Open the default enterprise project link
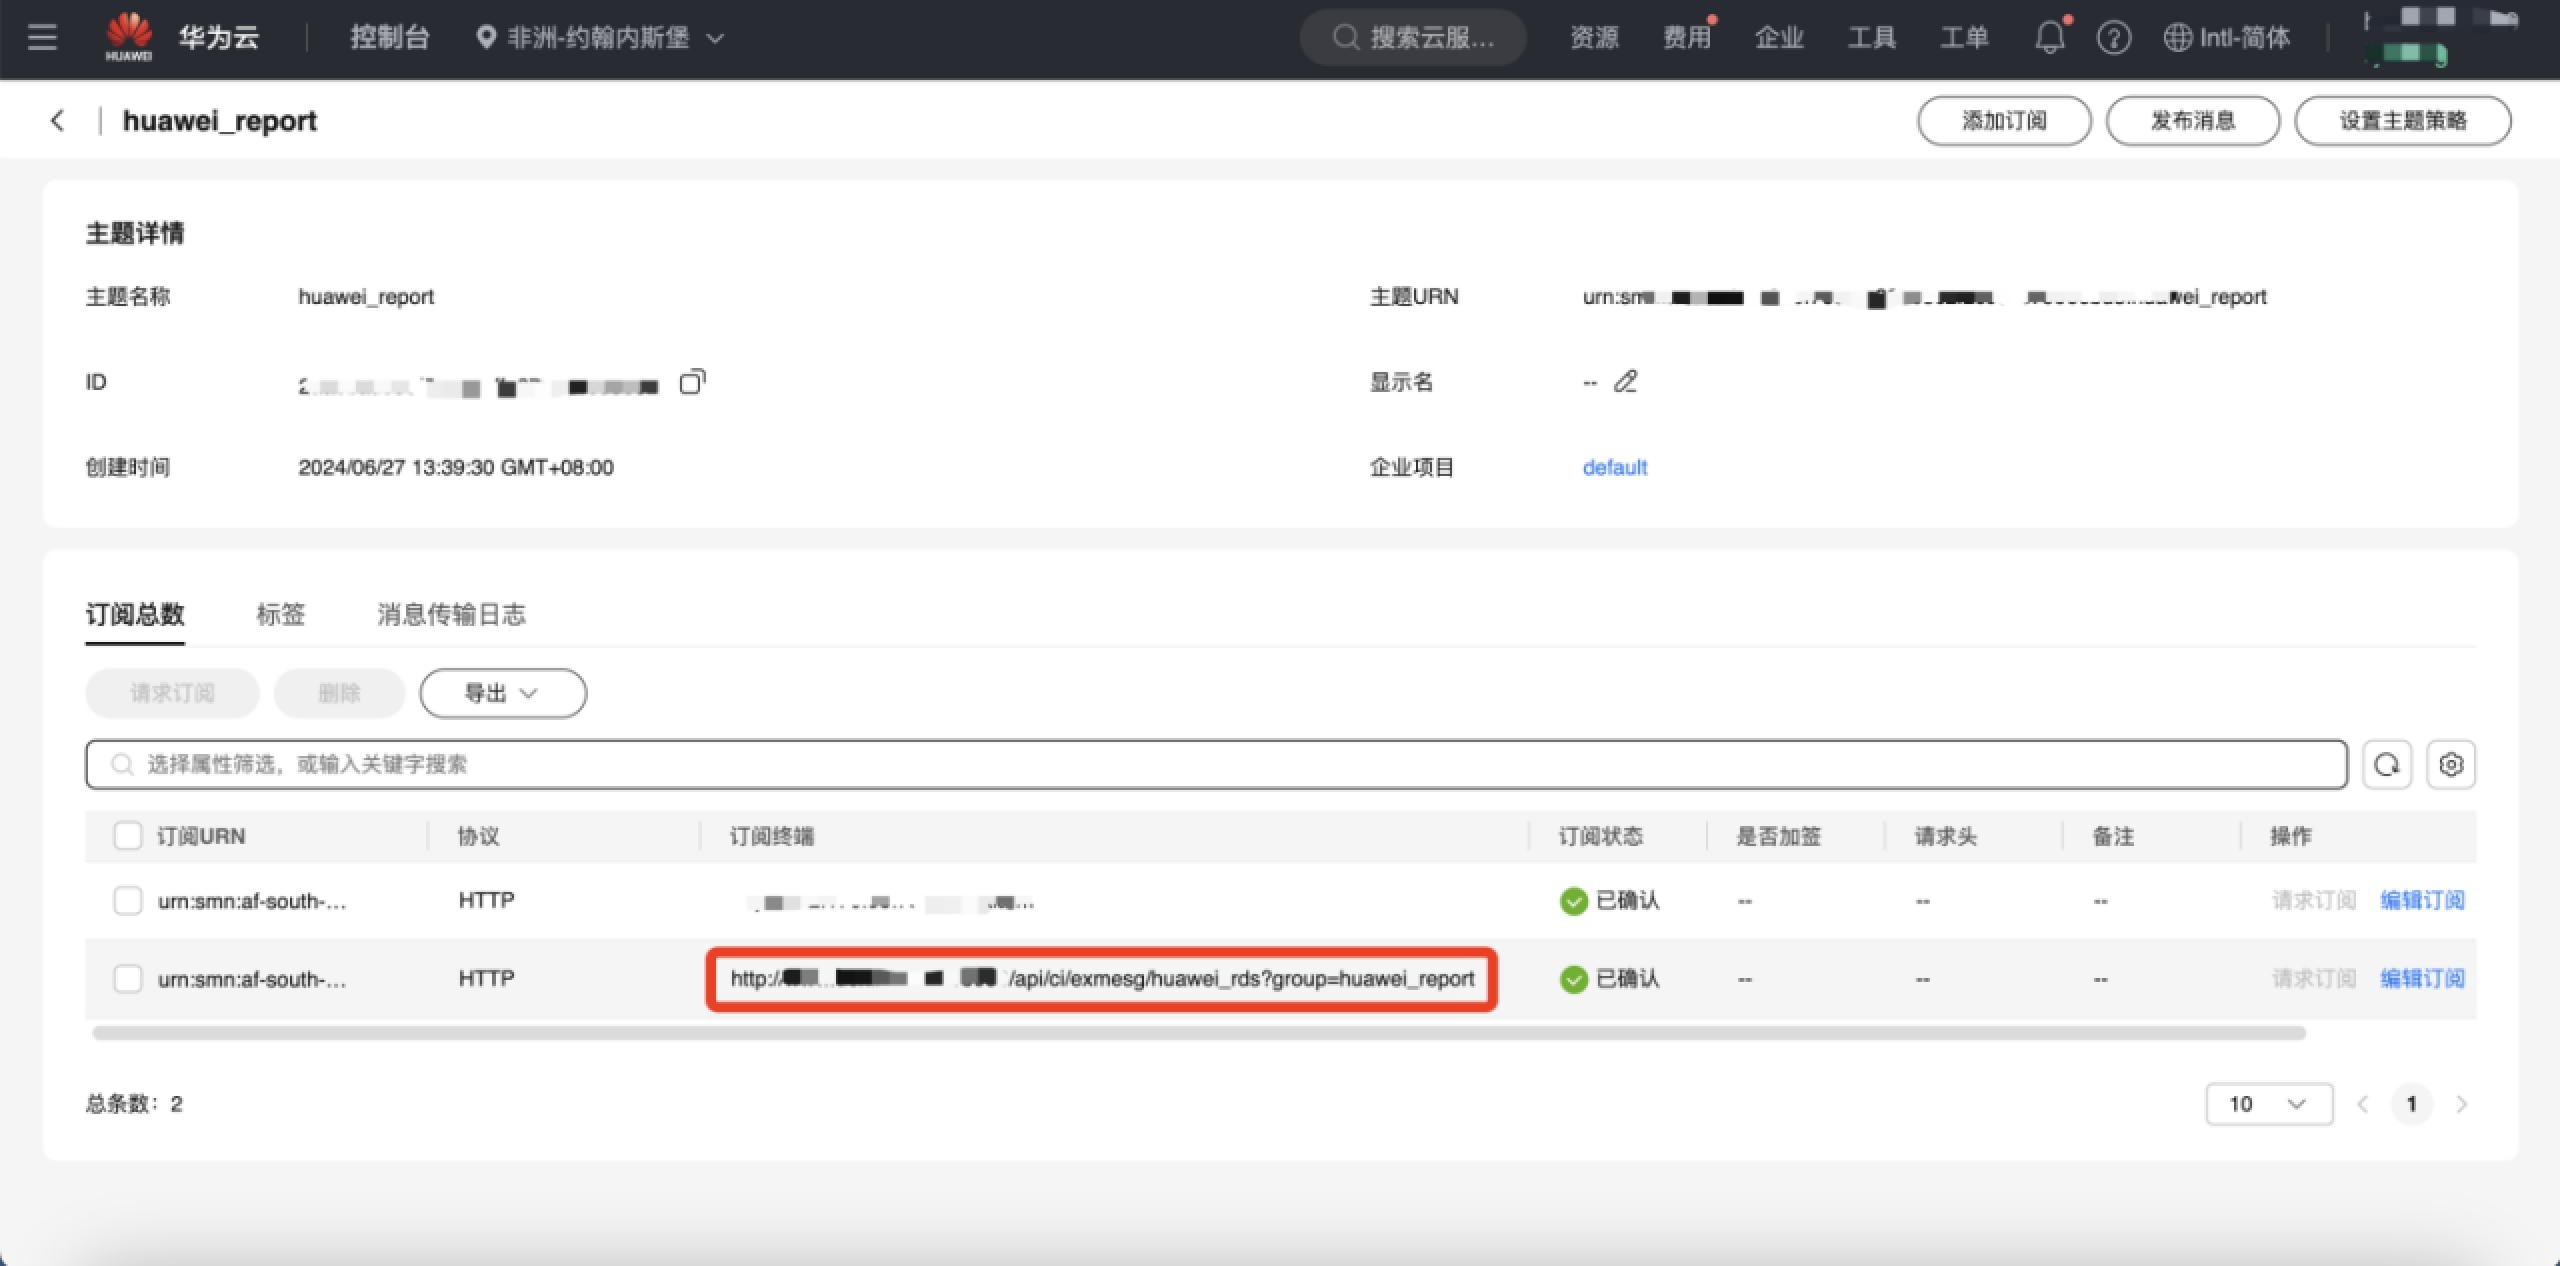Image resolution: width=2560 pixels, height=1266 pixels. pyautogui.click(x=1614, y=467)
